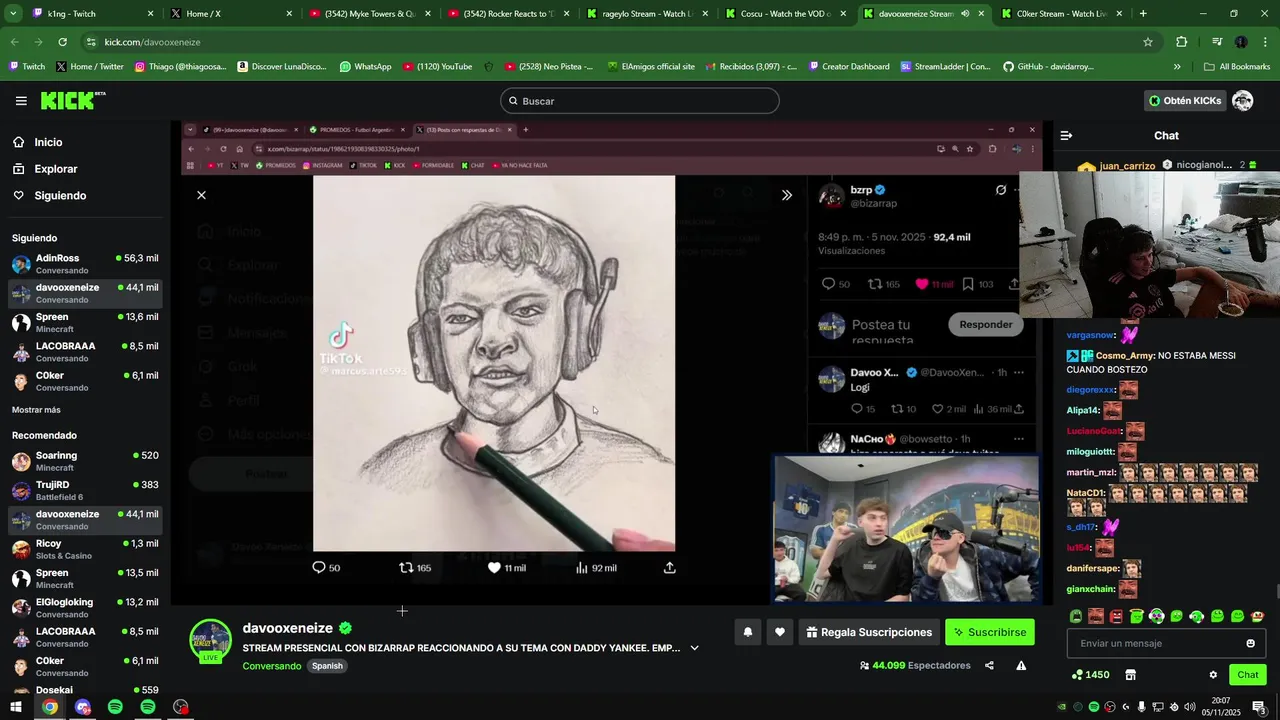Image resolution: width=1280 pixels, height=720 pixels.
Task: Open the WhatsApp bookmark
Action: tap(365, 67)
